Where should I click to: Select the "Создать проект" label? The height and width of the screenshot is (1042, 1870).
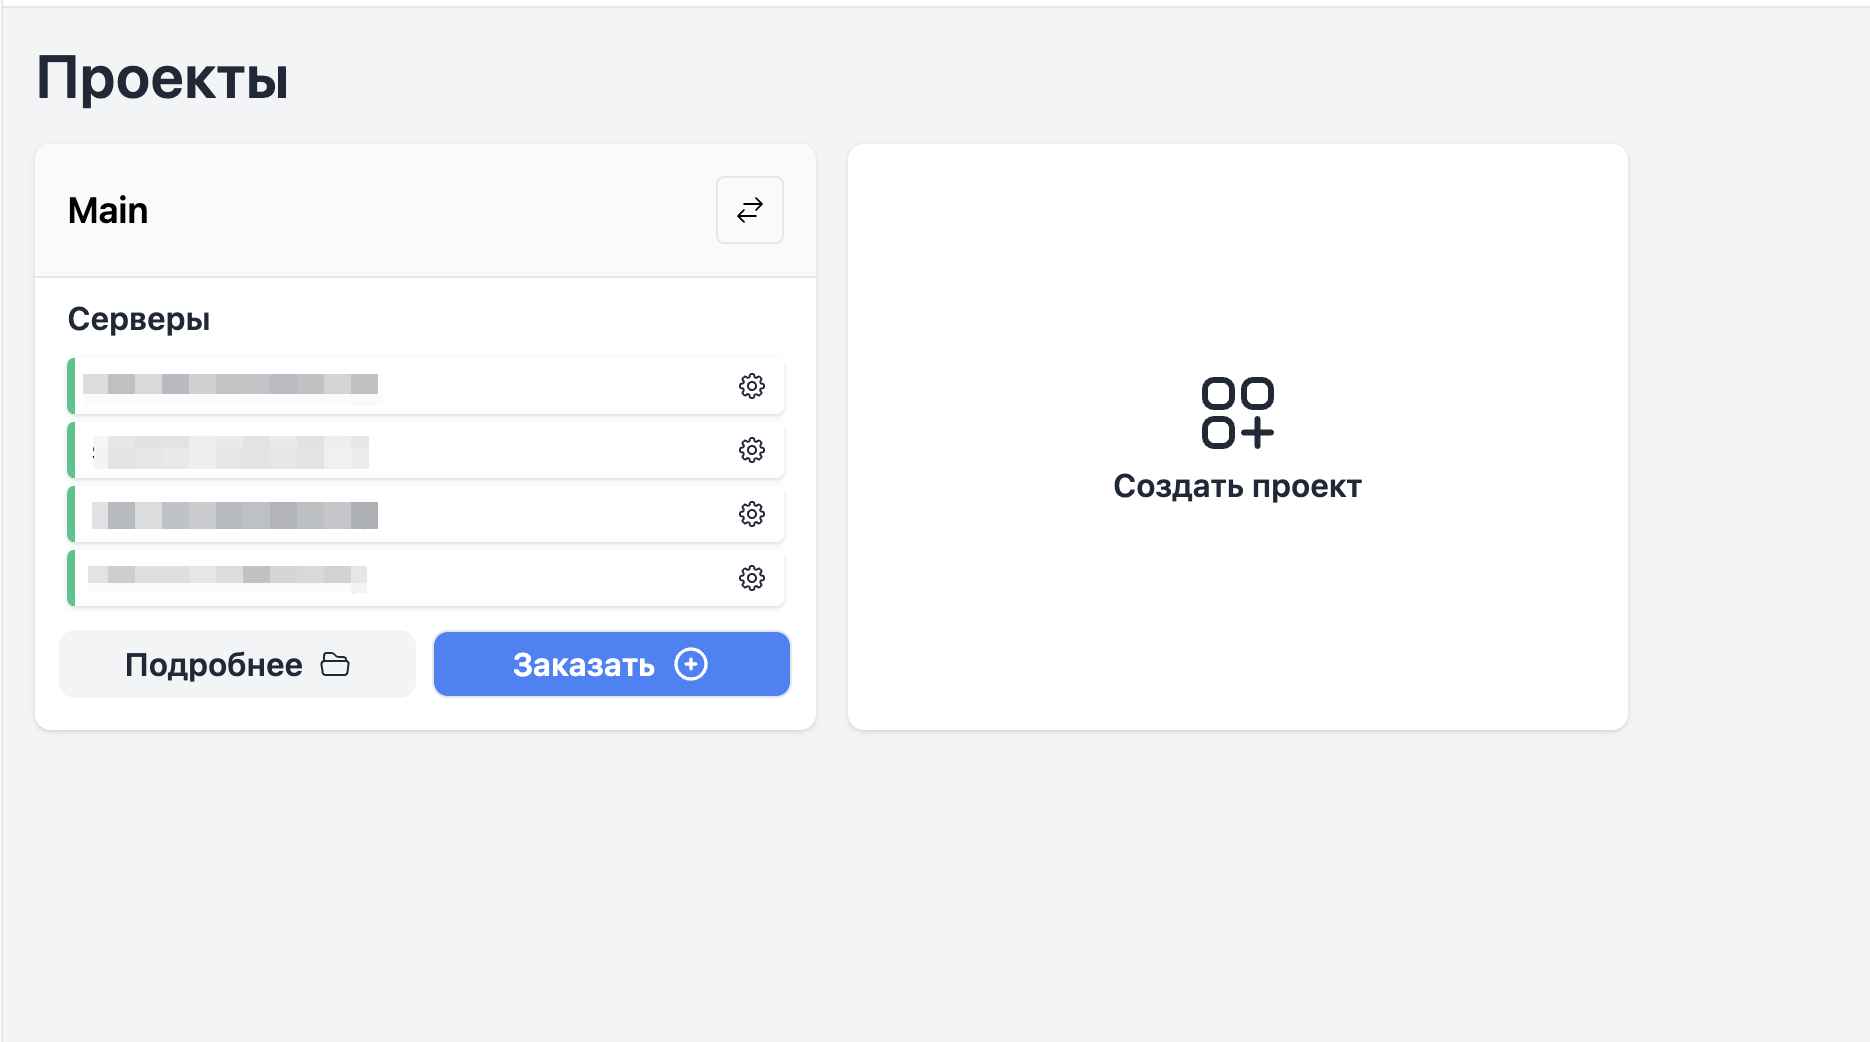1237,486
